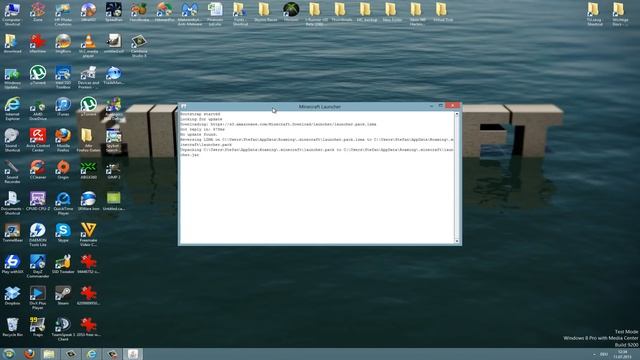The image size is (640, 360).
Task: Open the VLC media player desktop icon
Action: [88, 45]
